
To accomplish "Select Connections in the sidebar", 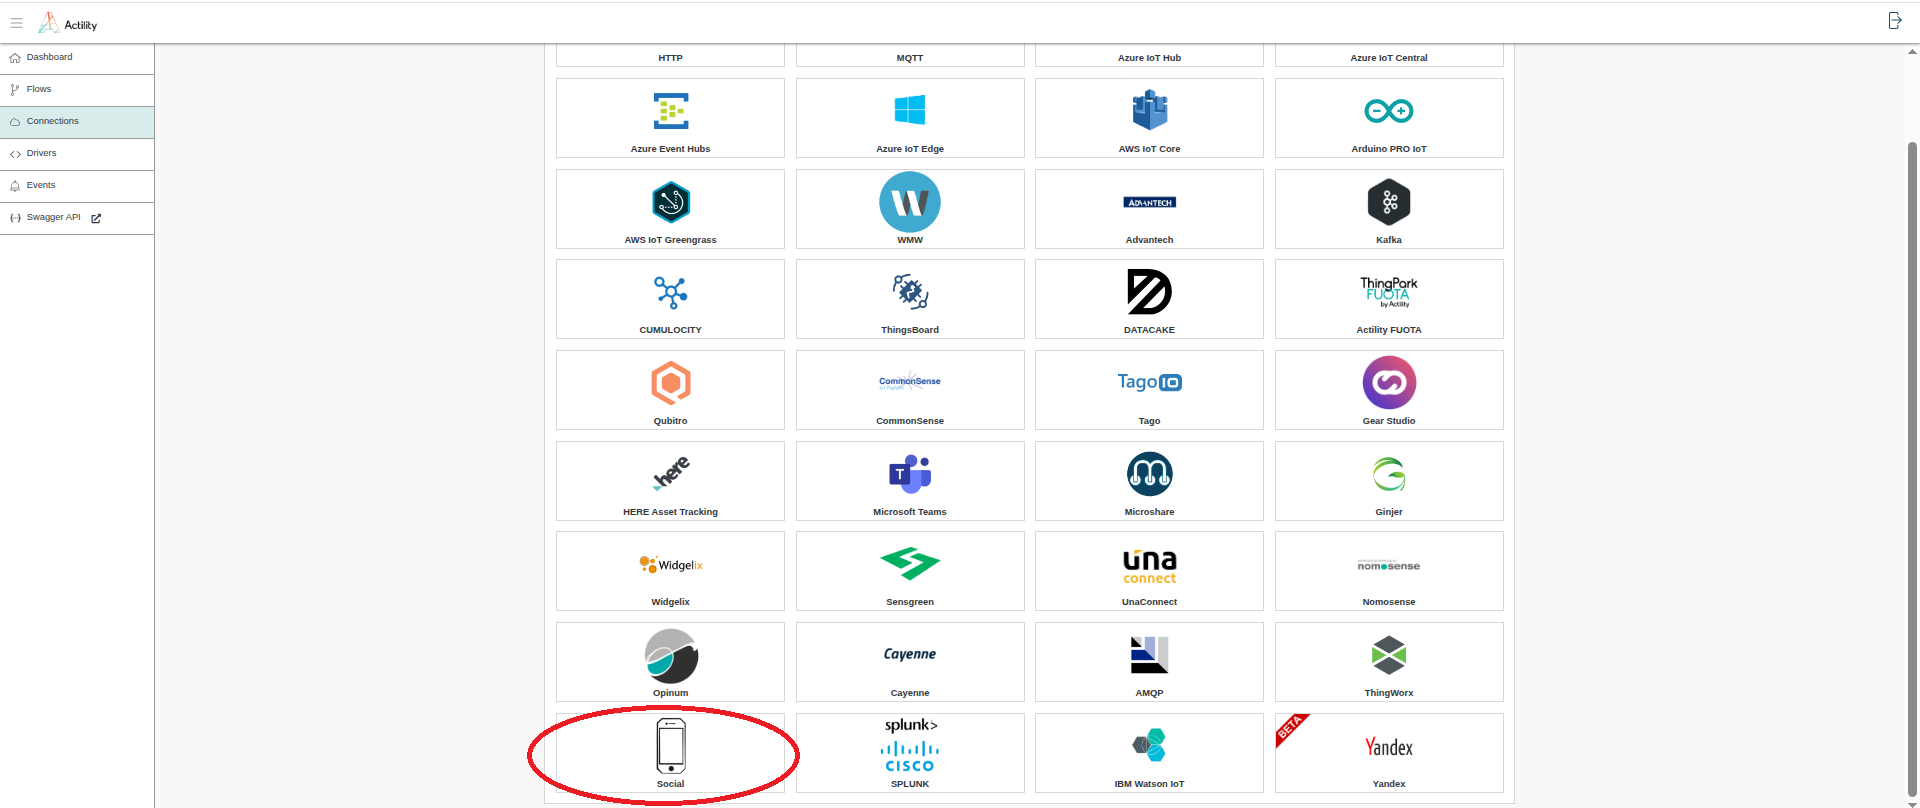I will 77,122.
